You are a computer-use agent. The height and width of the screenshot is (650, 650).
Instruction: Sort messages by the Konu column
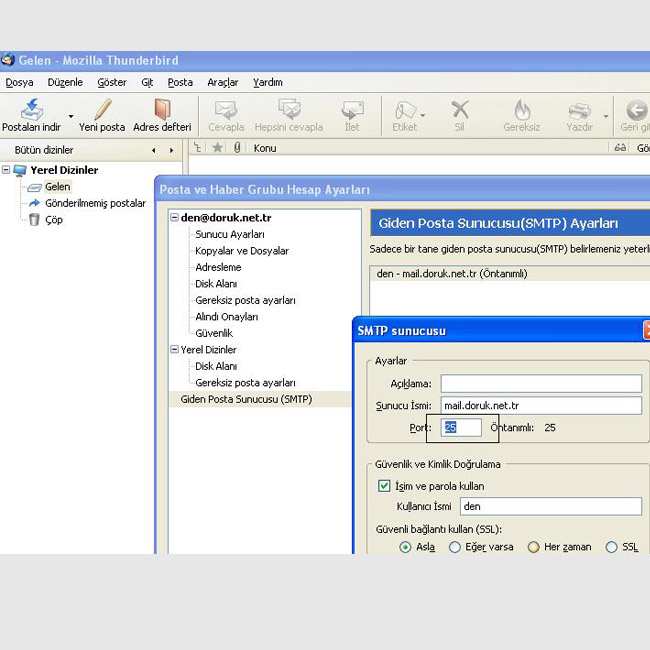265,148
